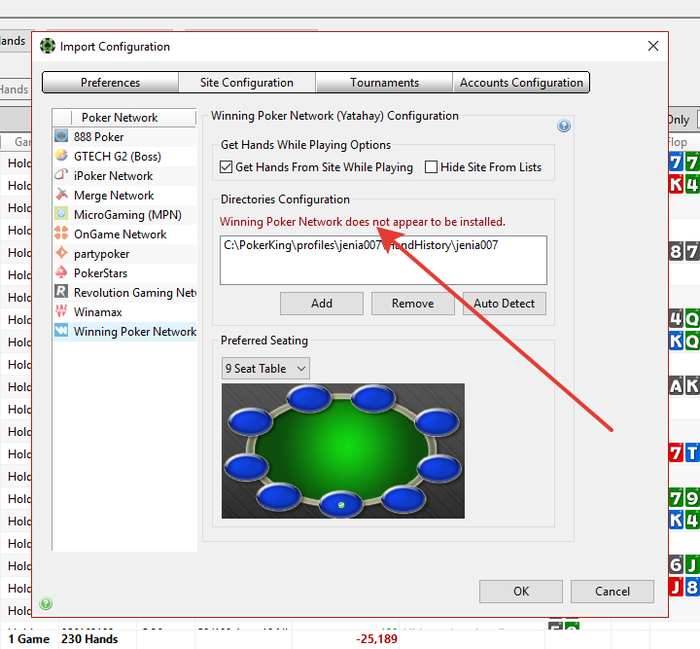Select the GTECH G2 (Boss) icon
700x649 pixels.
coord(61,155)
